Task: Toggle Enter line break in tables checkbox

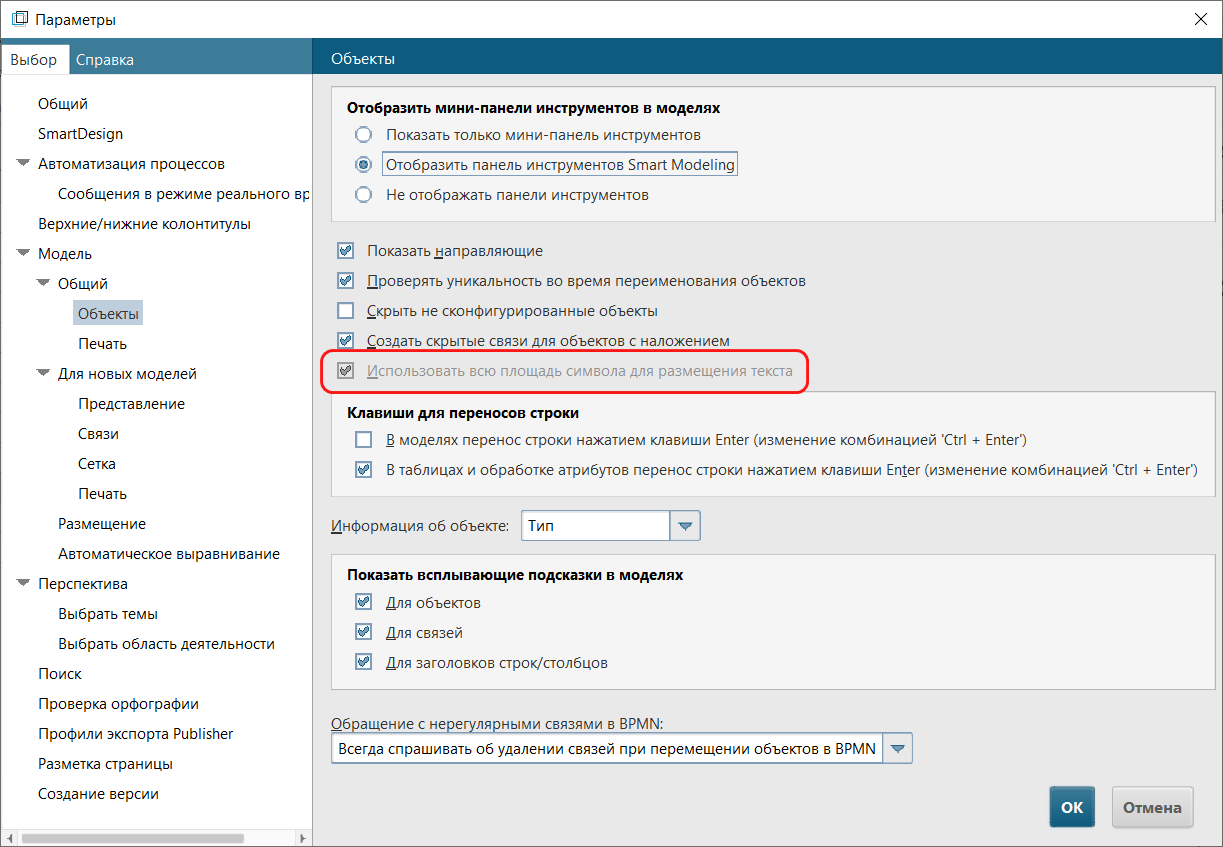Action: pos(363,470)
